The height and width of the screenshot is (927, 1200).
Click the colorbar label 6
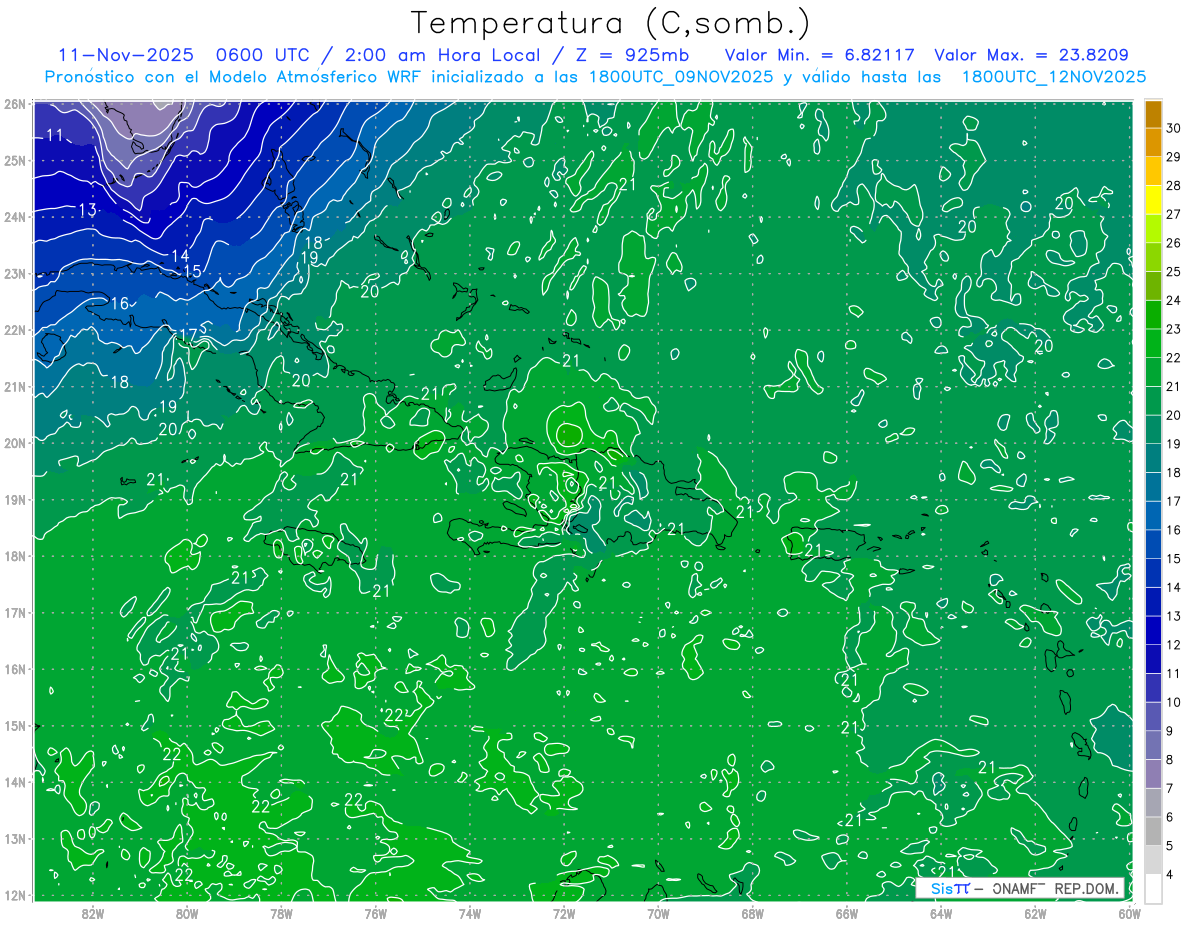coord(1171,817)
